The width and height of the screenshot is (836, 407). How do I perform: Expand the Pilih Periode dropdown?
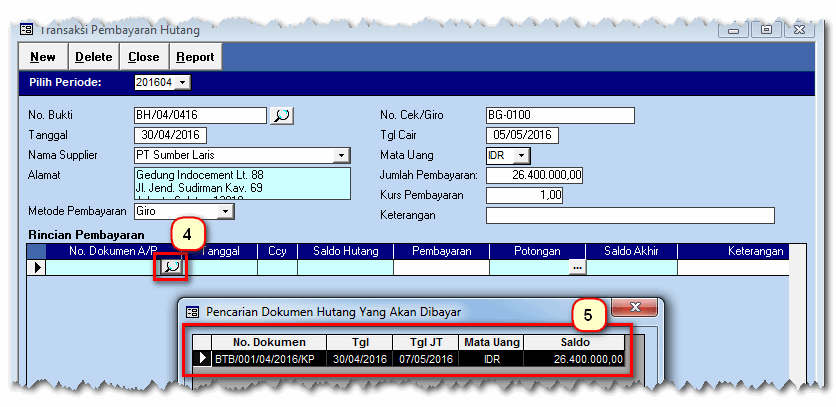click(183, 82)
